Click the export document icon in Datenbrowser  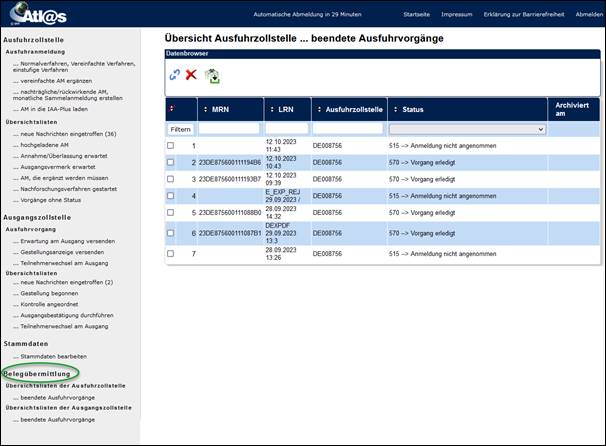[212, 75]
